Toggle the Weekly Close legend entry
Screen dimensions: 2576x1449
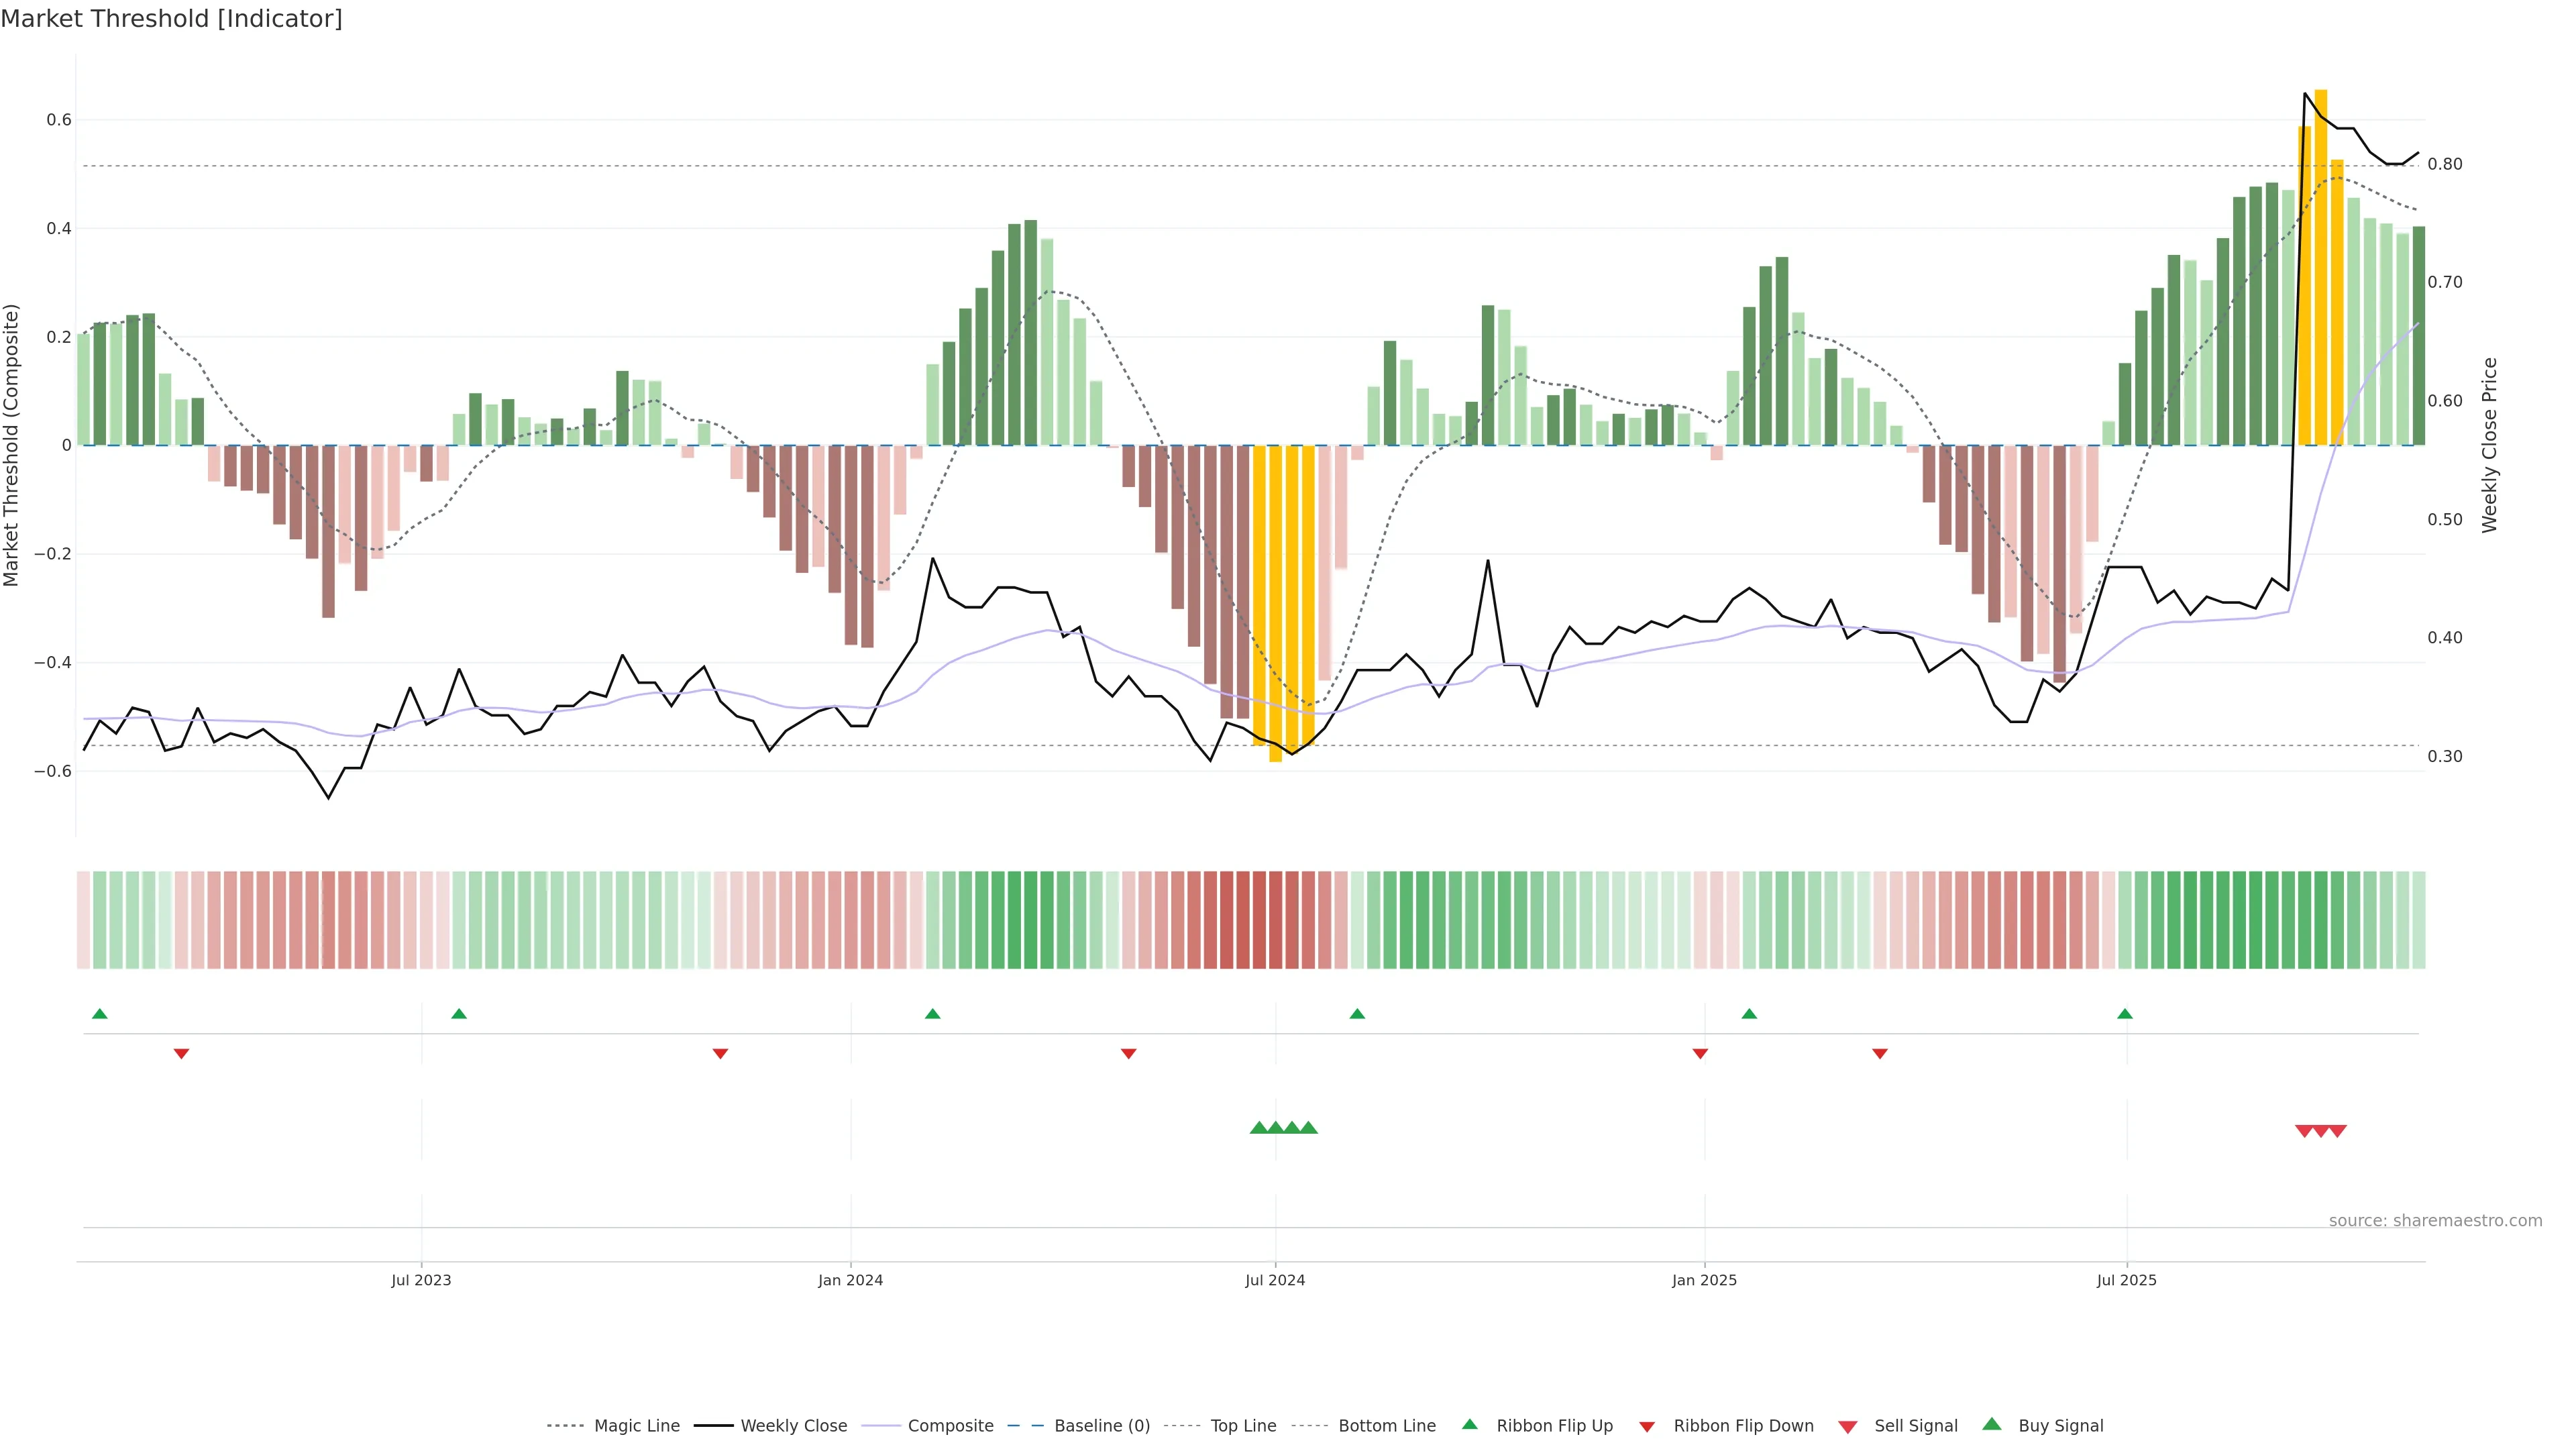(x=793, y=1426)
